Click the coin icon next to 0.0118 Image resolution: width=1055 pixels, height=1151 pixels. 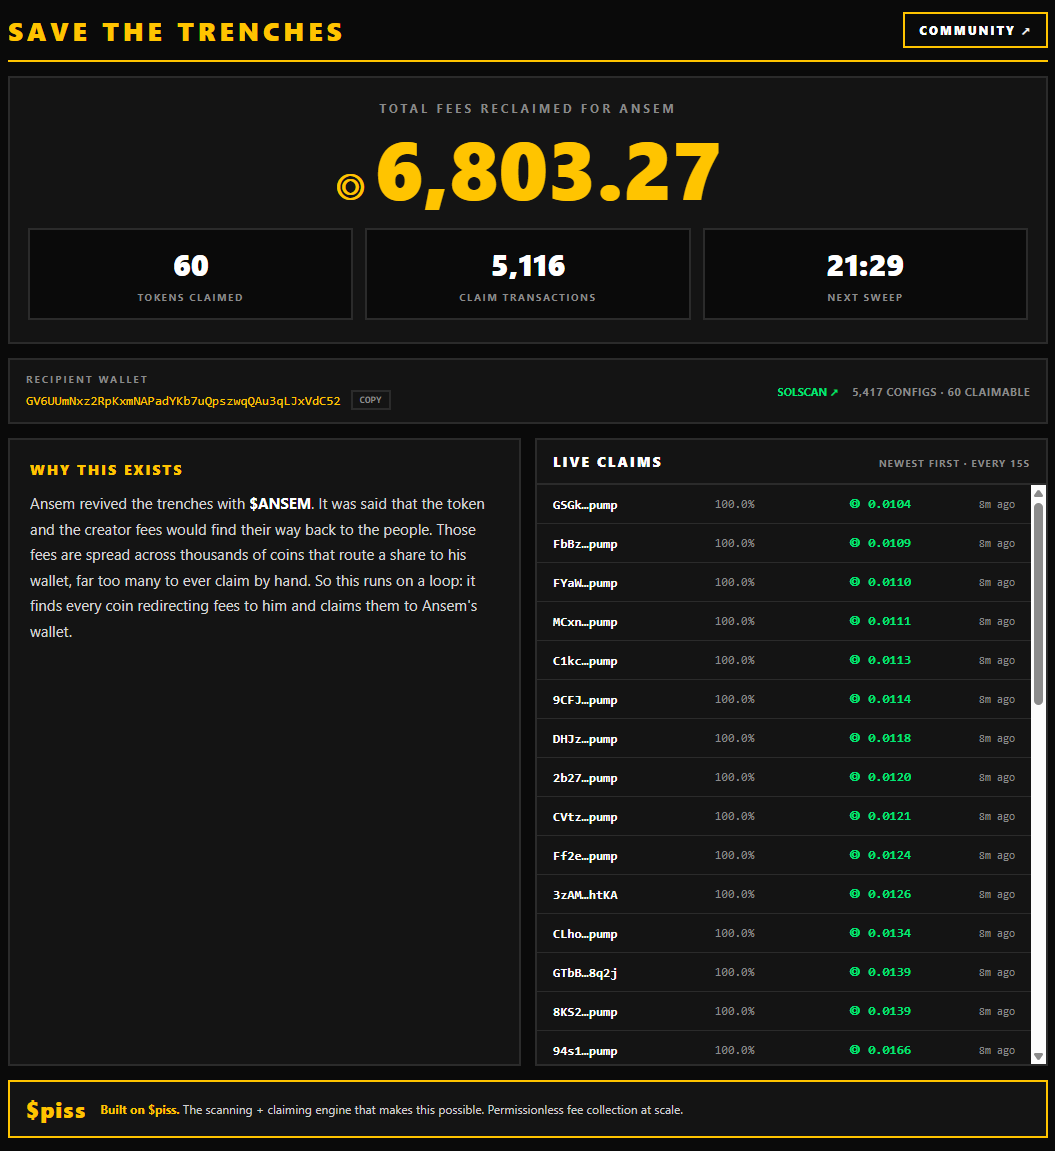click(855, 737)
